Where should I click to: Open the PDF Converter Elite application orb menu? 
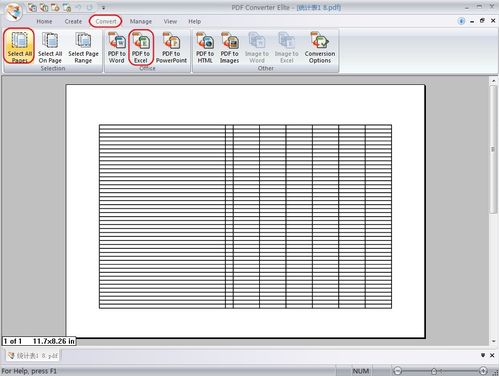coord(13,12)
